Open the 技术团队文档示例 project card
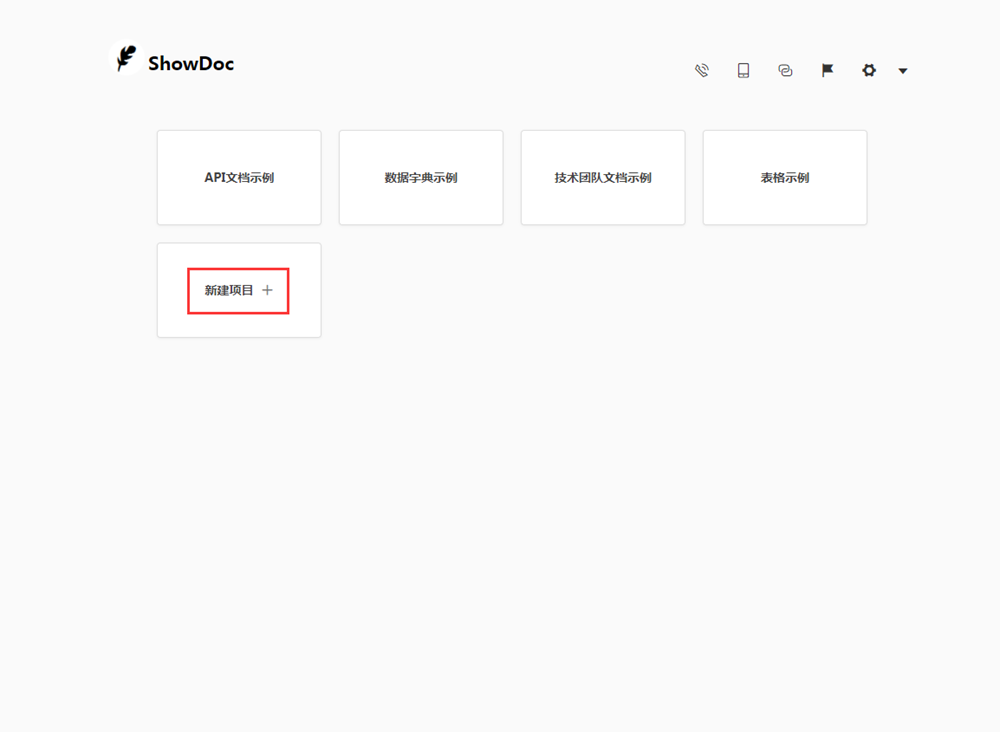The width and height of the screenshot is (1000, 732). [603, 177]
